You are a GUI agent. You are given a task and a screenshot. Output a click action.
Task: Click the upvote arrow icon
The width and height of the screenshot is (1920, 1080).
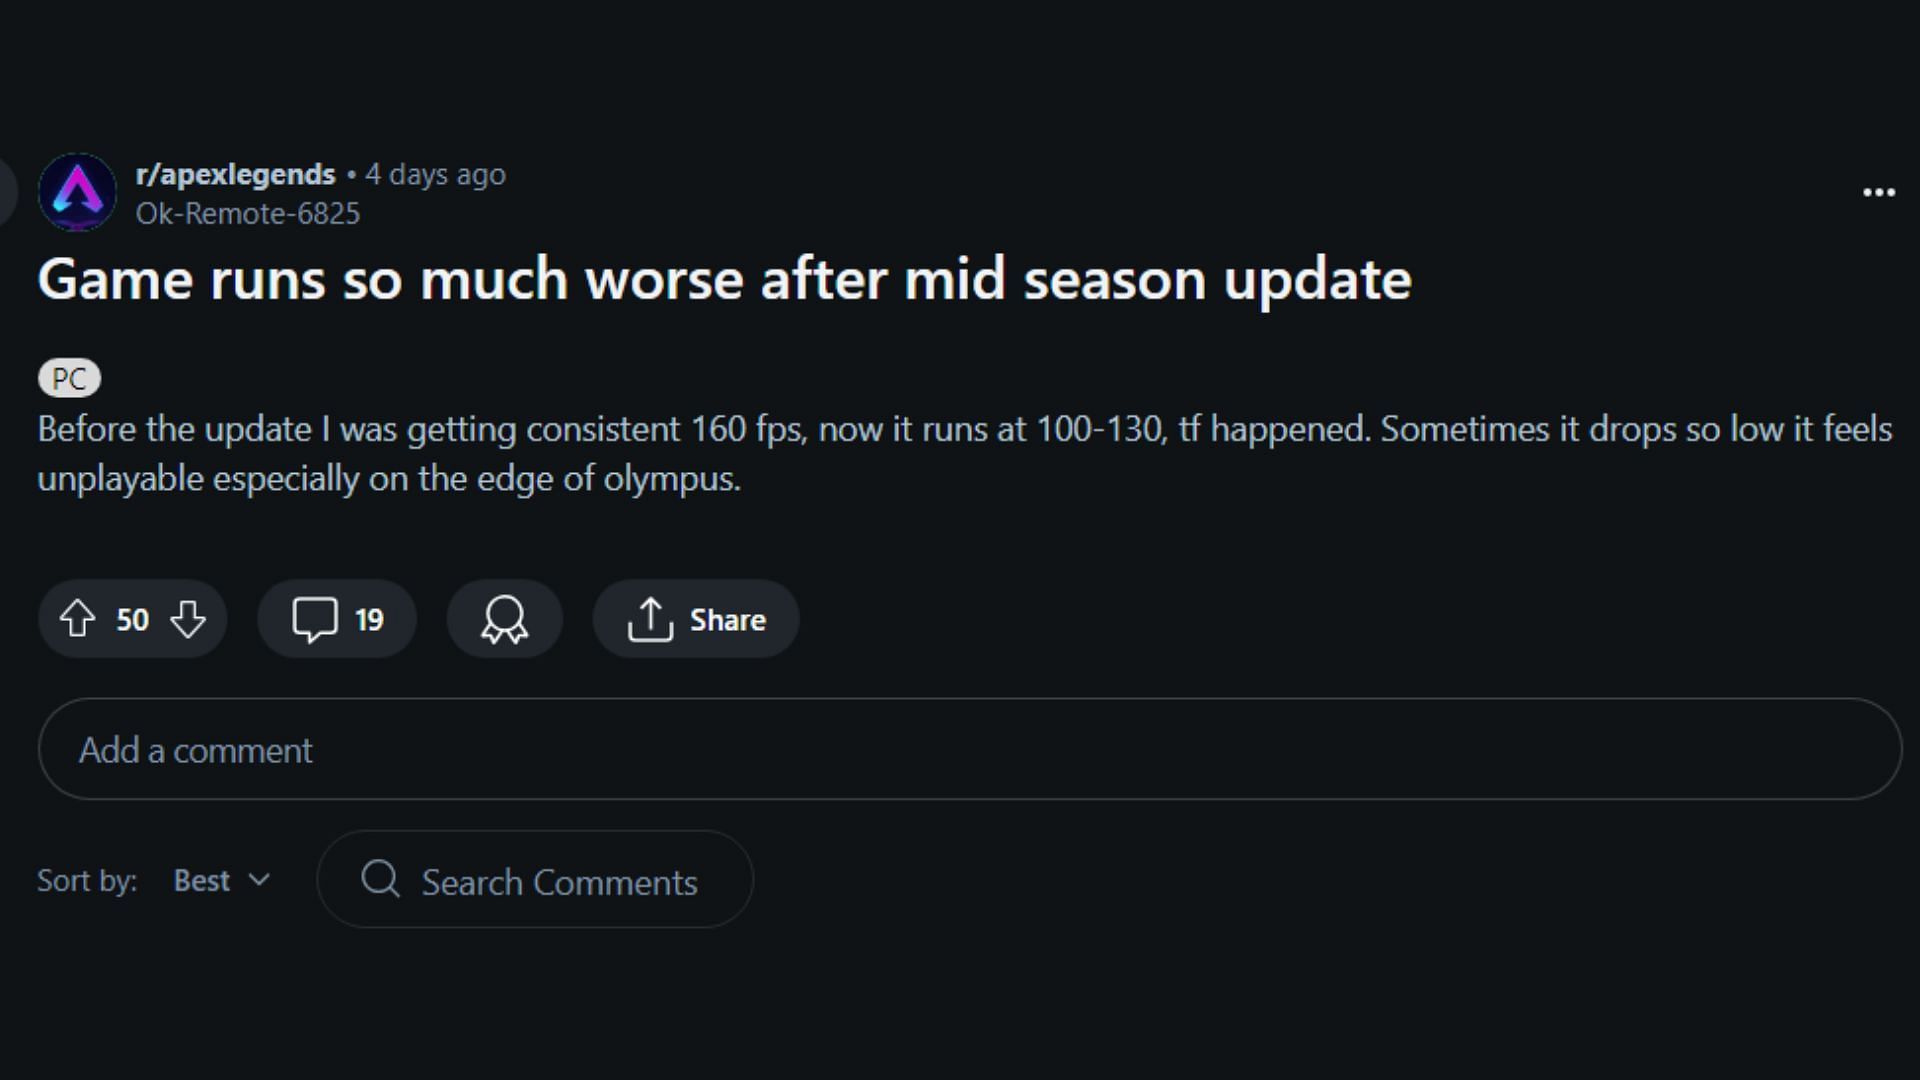tap(79, 618)
